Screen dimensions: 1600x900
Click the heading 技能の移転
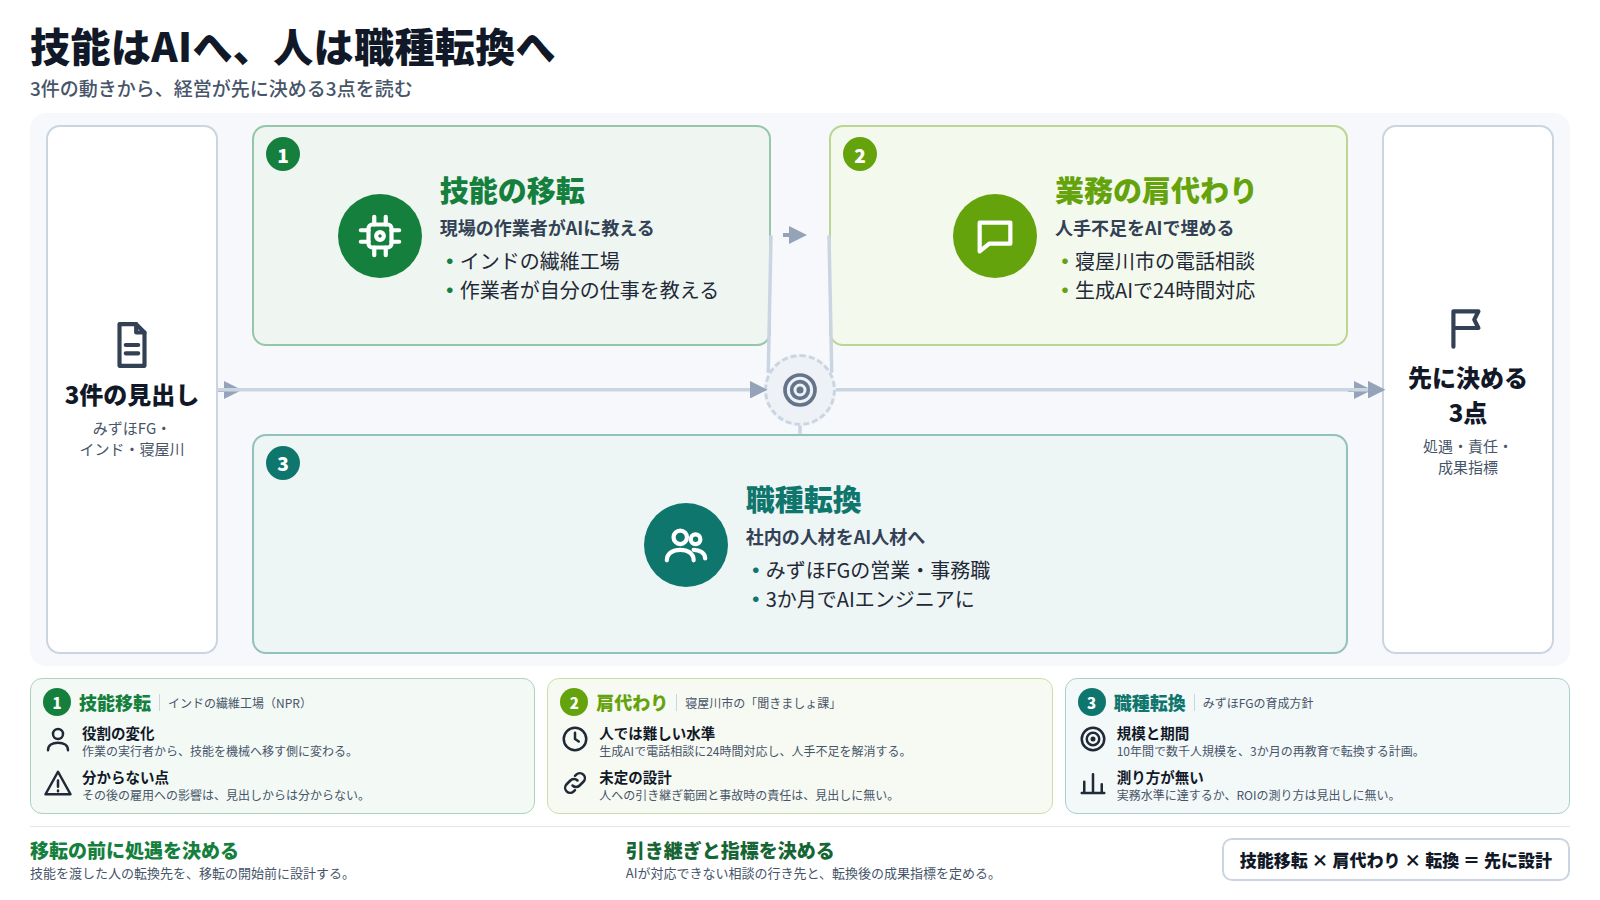pyautogui.click(x=512, y=191)
